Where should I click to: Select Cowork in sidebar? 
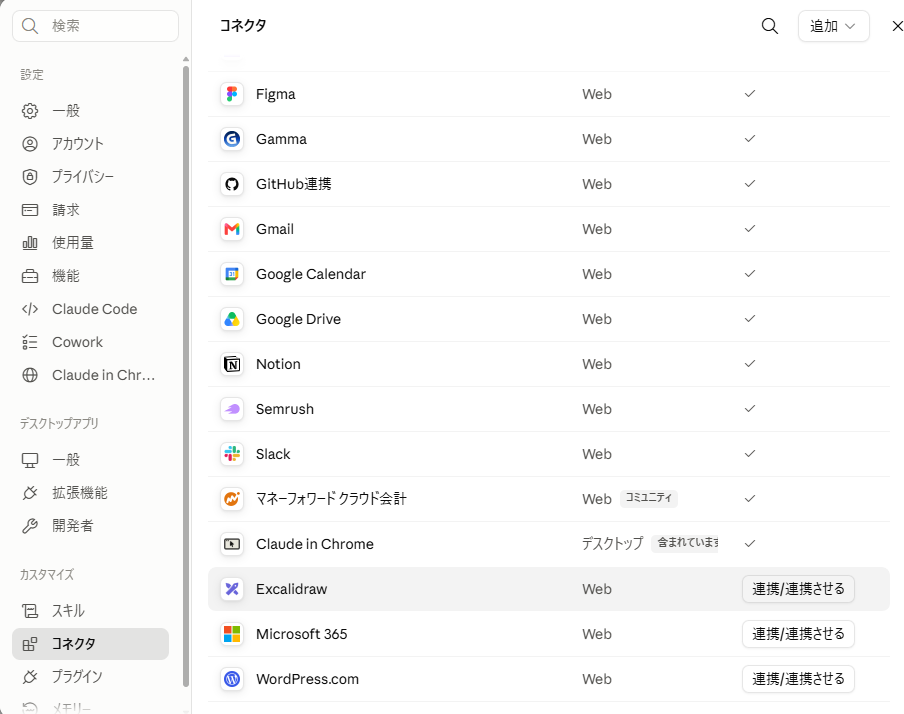point(91,342)
